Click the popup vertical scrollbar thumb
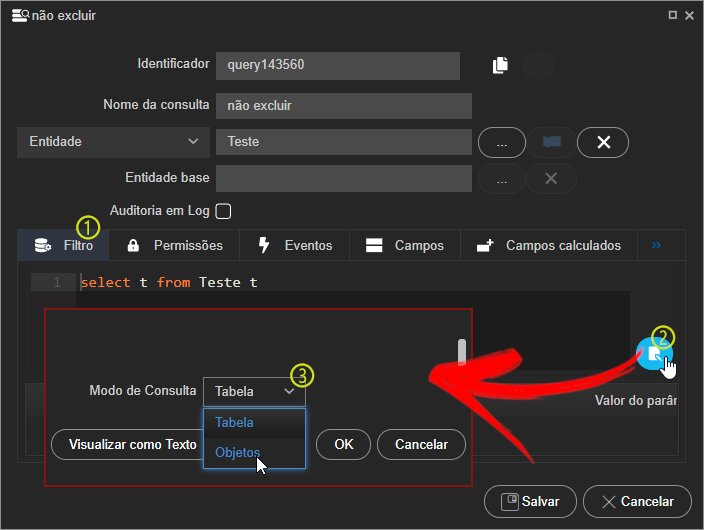 click(462, 352)
